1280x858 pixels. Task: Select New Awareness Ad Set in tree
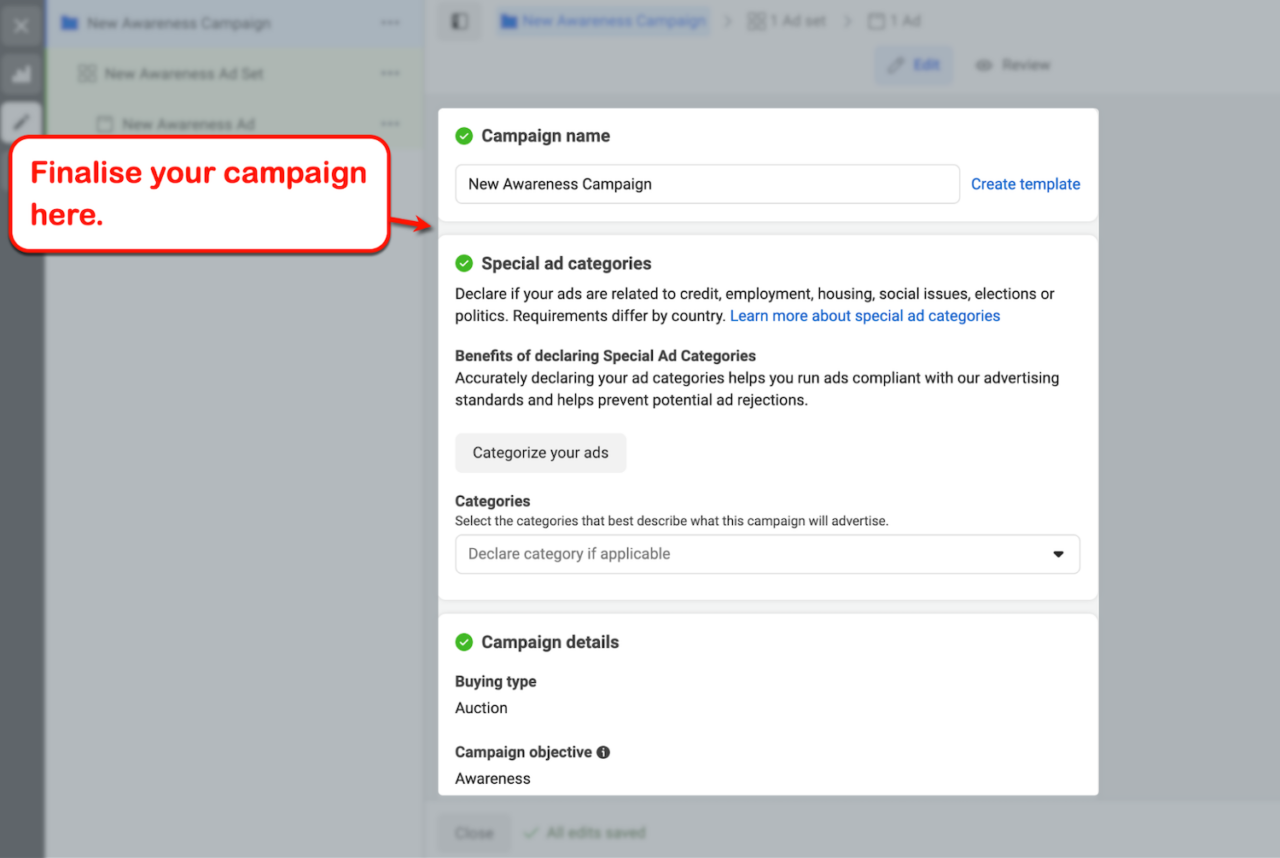(x=184, y=73)
